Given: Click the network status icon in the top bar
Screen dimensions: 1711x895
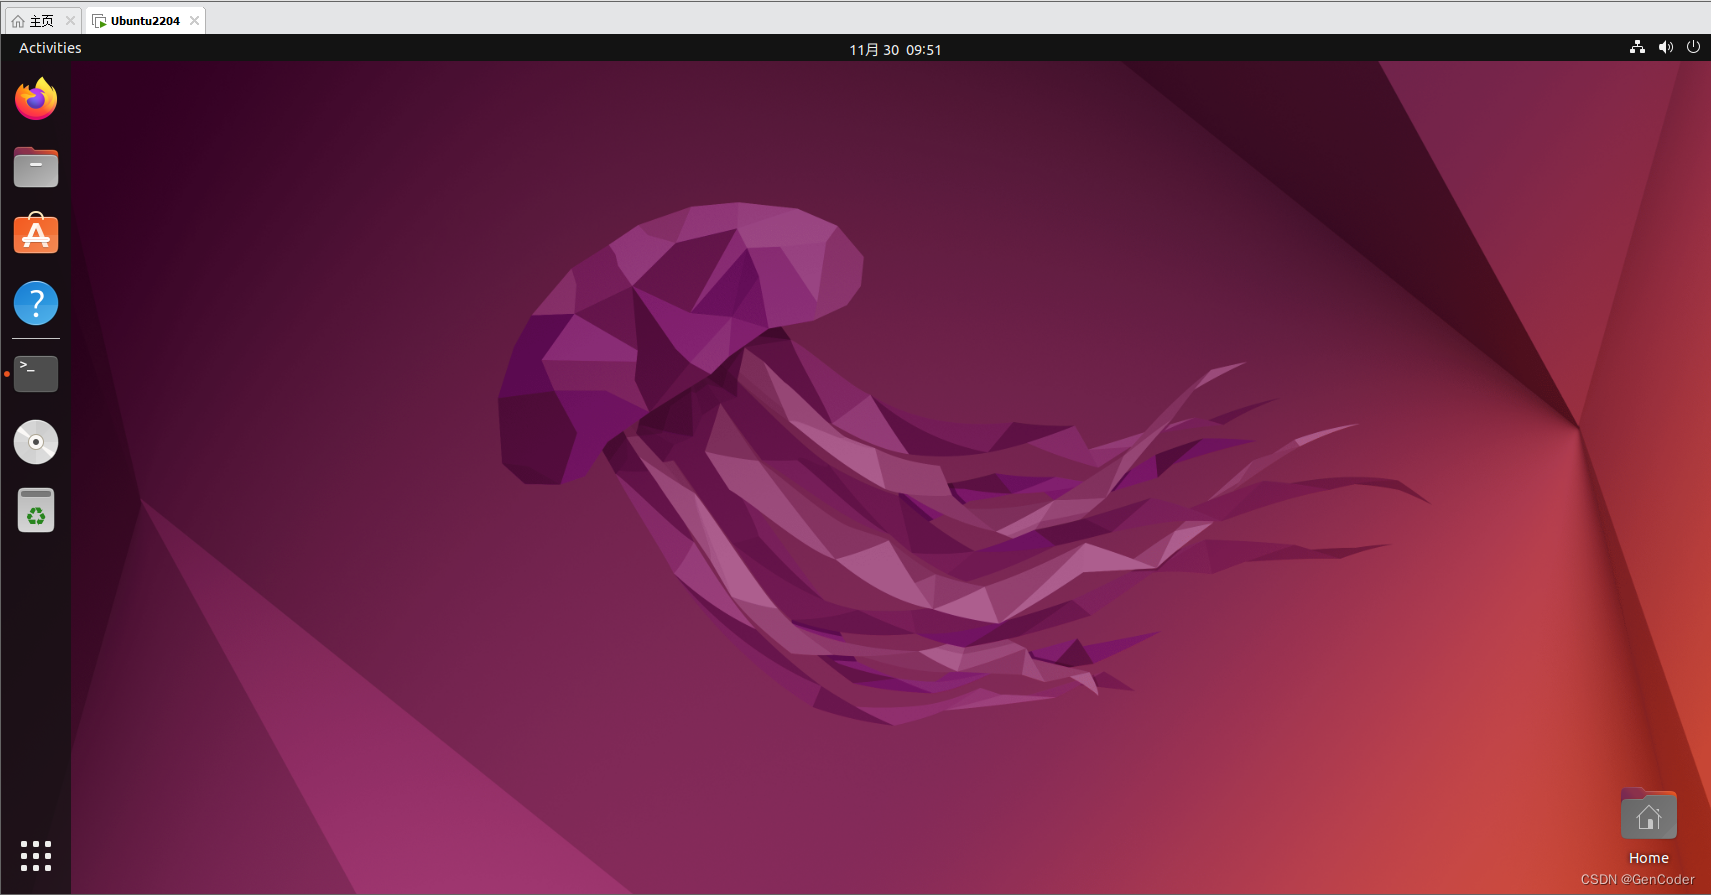Looking at the screenshot, I should [x=1637, y=47].
